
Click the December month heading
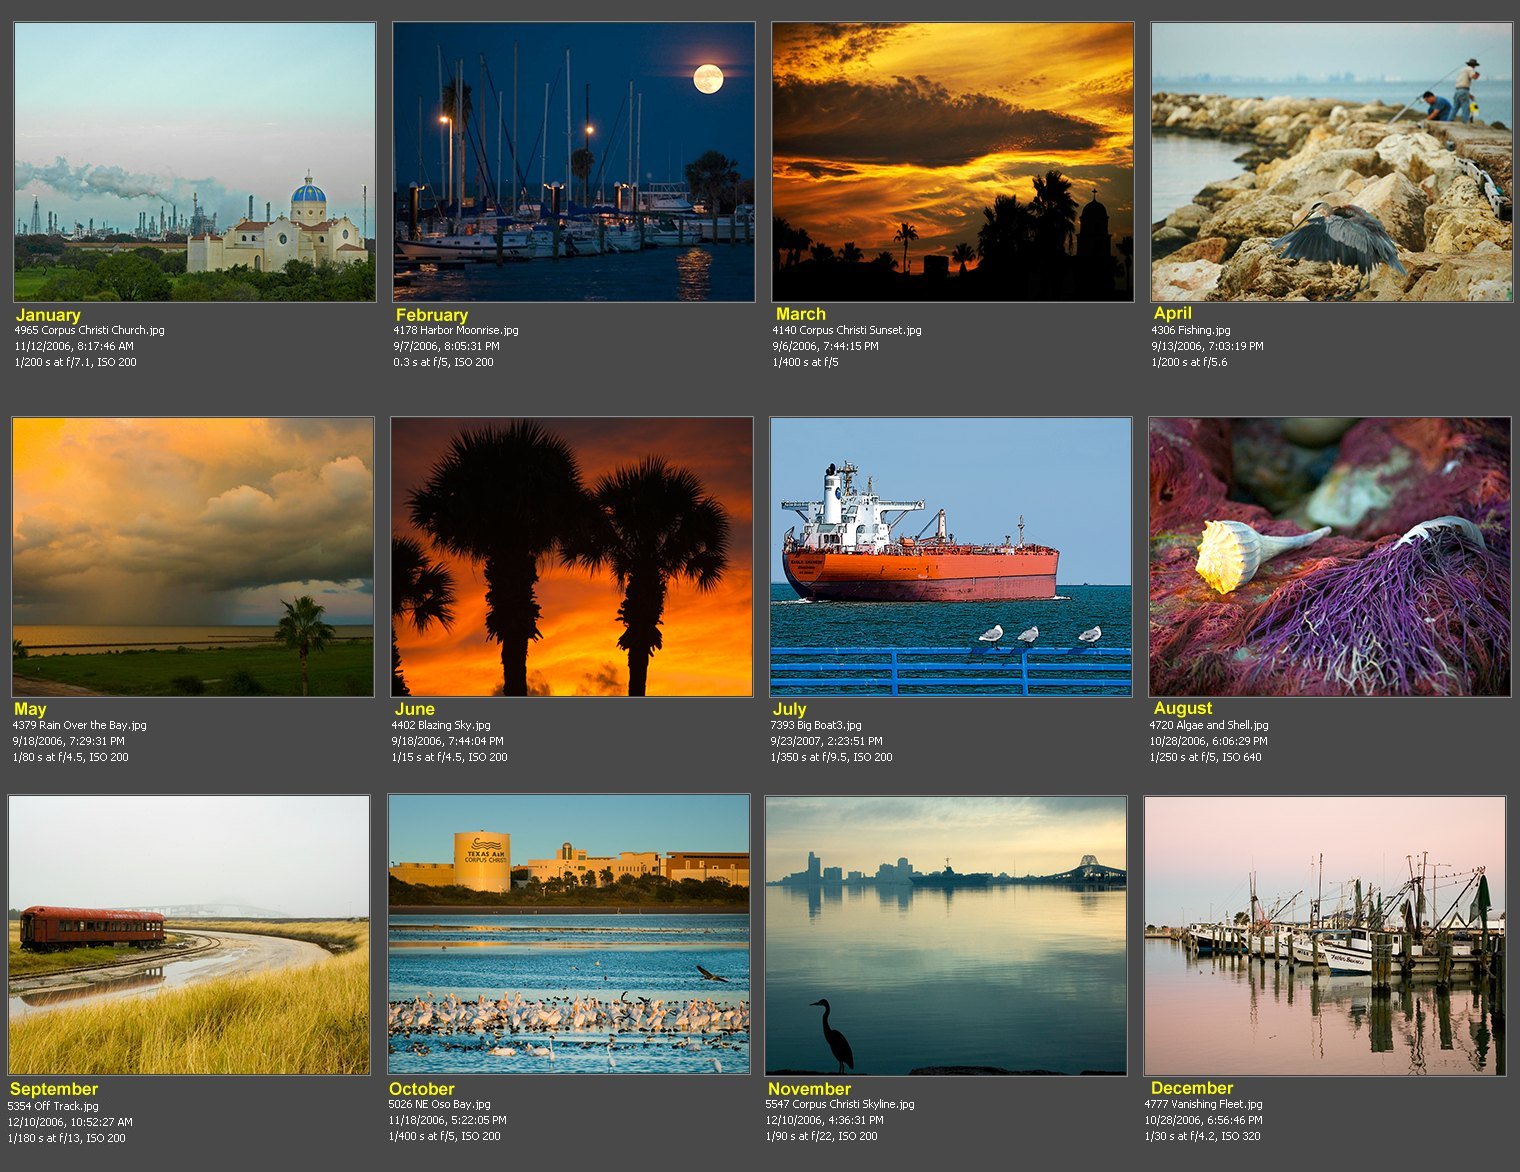point(1192,1088)
